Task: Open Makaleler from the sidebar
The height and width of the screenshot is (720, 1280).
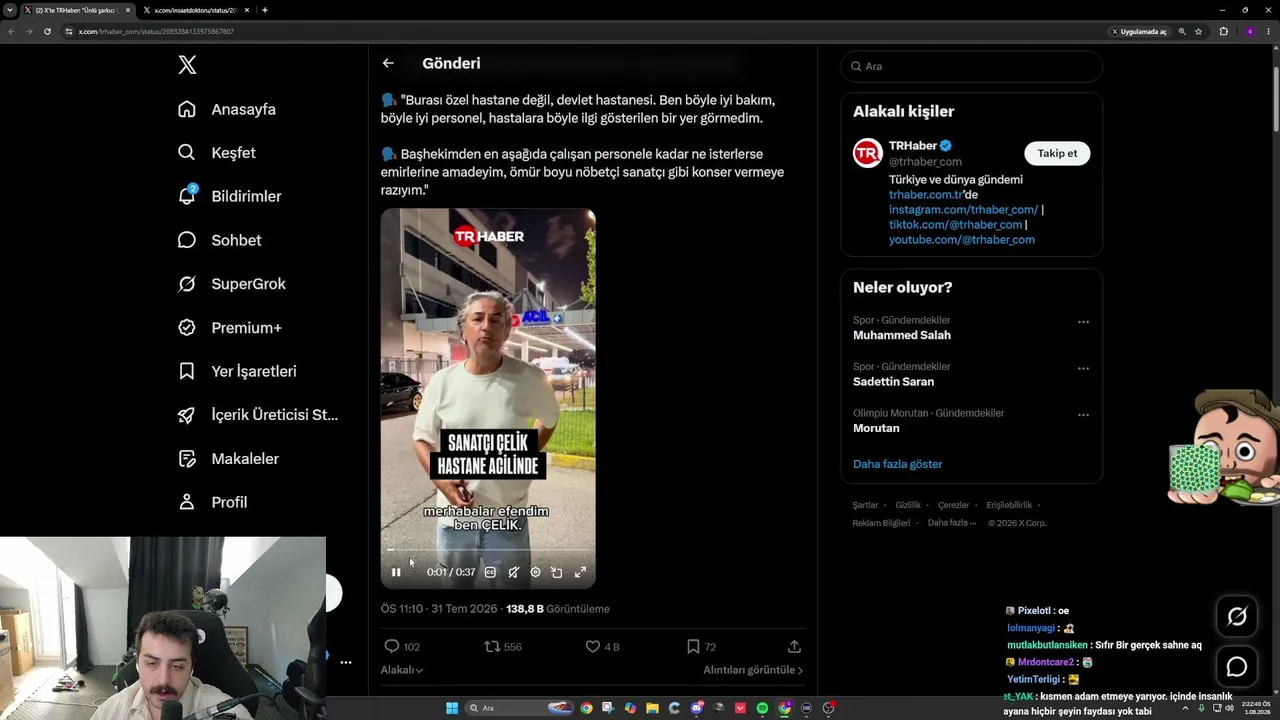Action: pyautogui.click(x=228, y=458)
